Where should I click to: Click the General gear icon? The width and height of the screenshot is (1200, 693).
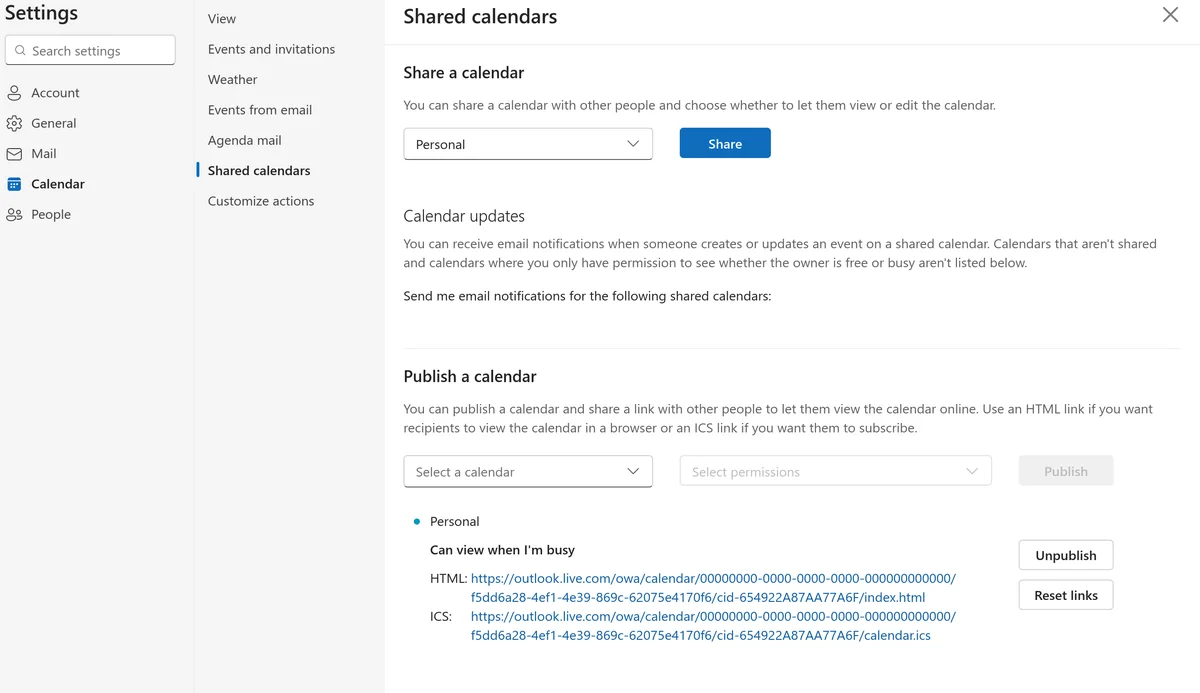16,122
